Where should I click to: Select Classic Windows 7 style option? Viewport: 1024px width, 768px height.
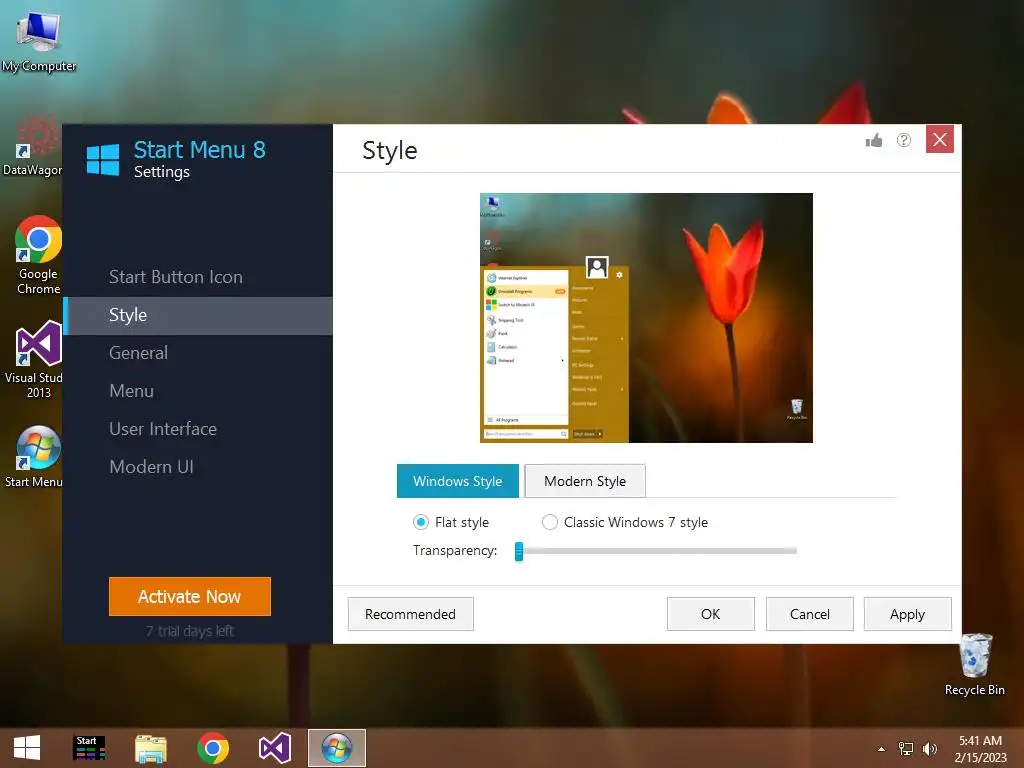pyautogui.click(x=550, y=522)
